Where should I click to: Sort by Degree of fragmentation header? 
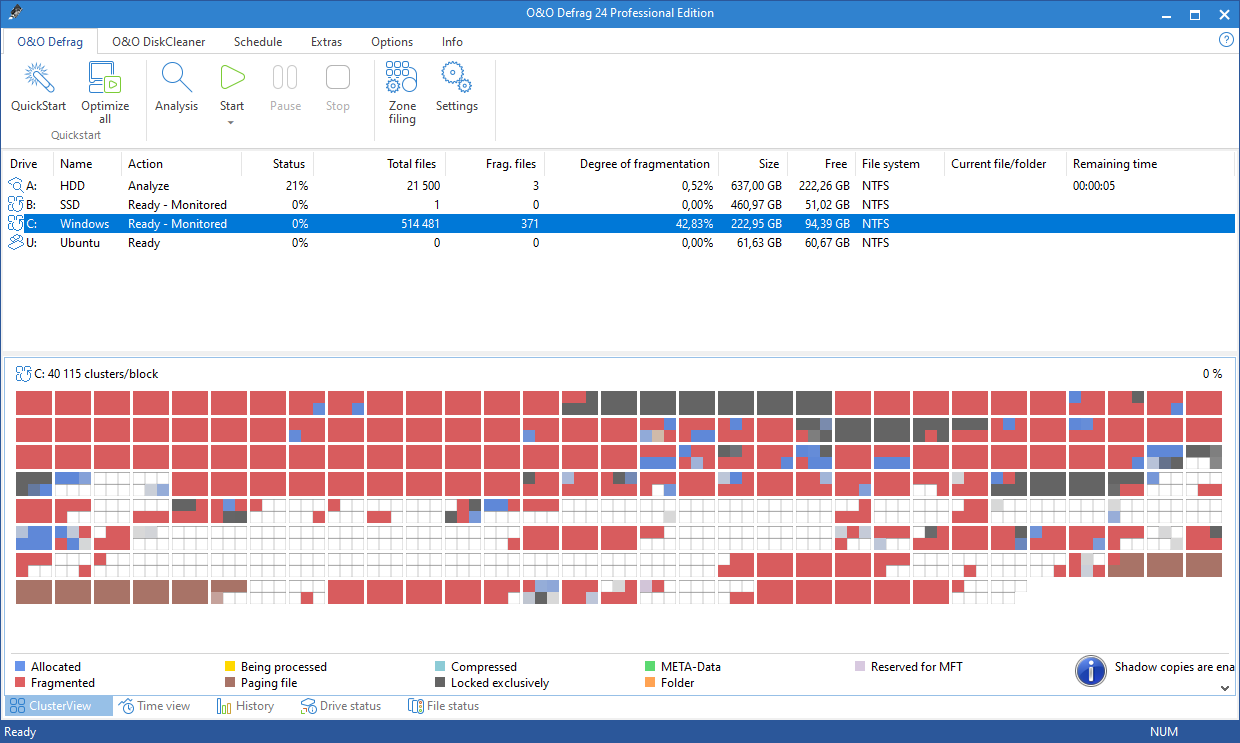[x=645, y=164]
